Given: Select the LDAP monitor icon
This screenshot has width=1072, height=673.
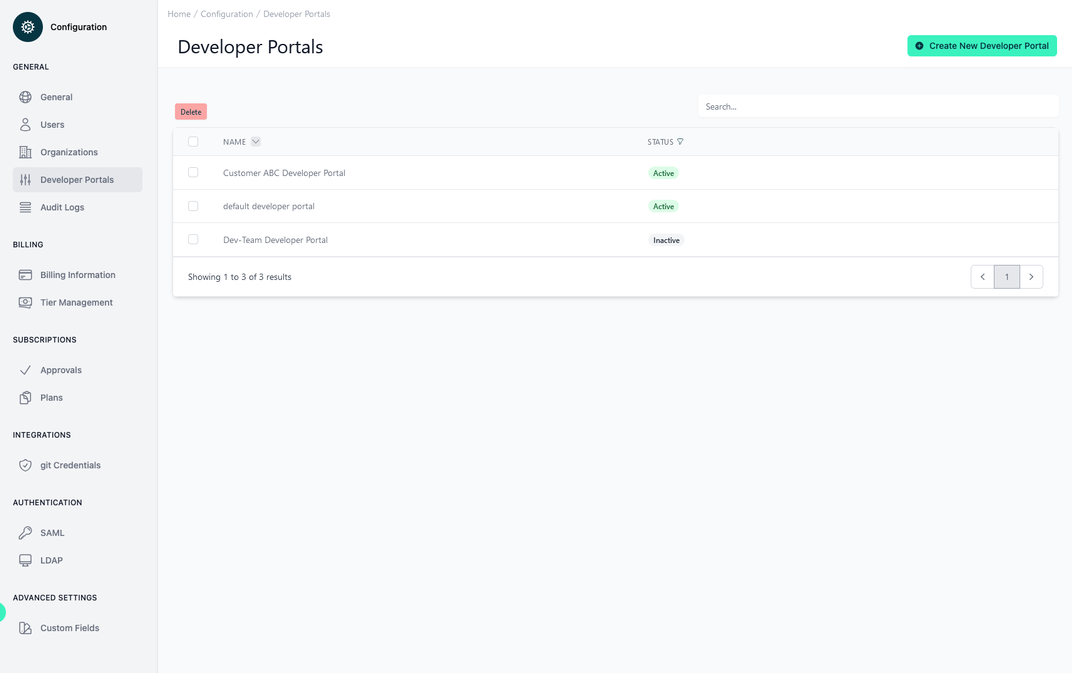Looking at the screenshot, I should [x=25, y=559].
